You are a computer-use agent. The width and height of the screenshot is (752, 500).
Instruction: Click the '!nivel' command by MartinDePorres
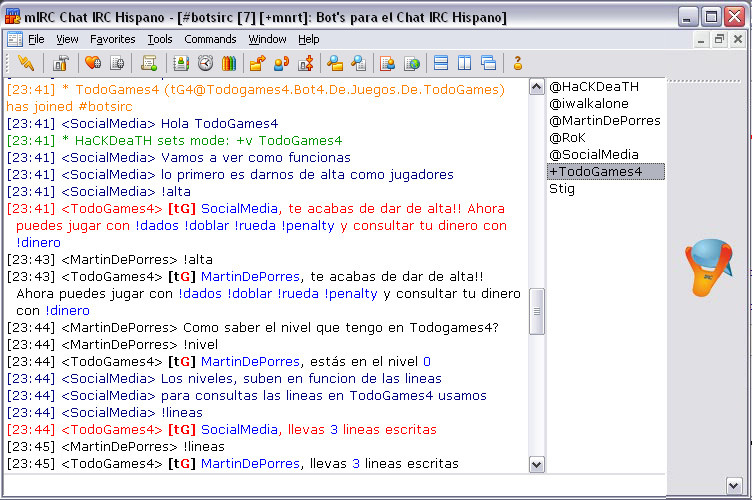click(x=200, y=345)
